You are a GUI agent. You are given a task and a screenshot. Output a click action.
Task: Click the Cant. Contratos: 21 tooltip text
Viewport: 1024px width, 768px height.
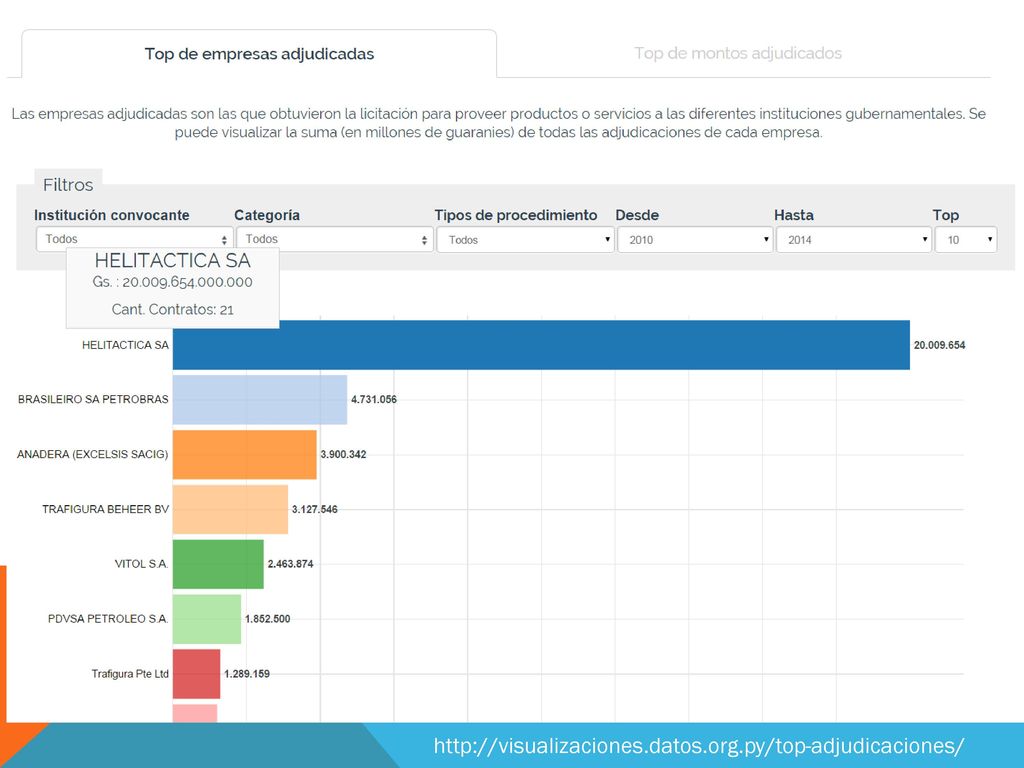click(172, 310)
